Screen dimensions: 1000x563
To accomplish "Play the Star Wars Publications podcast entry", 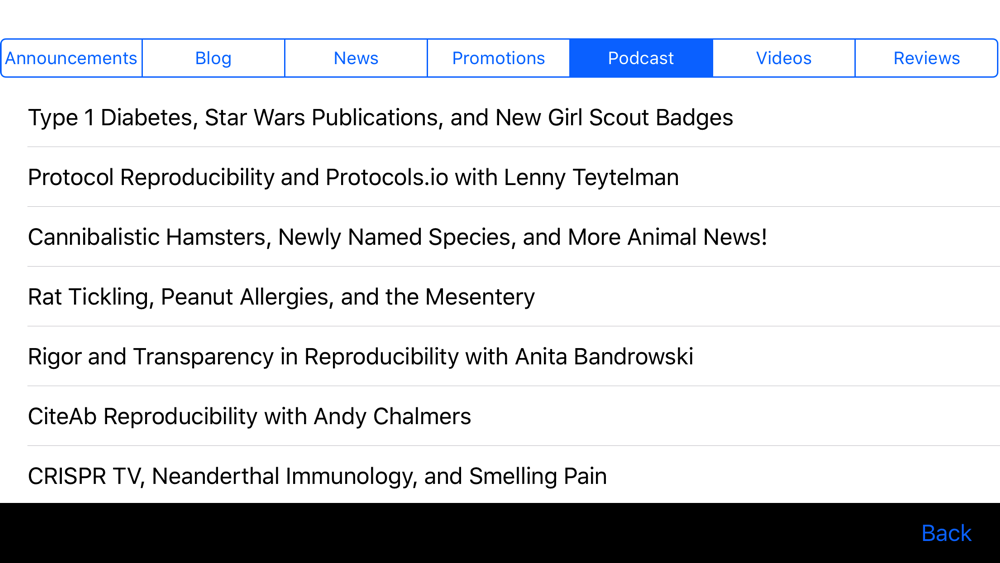I will 380,118.
